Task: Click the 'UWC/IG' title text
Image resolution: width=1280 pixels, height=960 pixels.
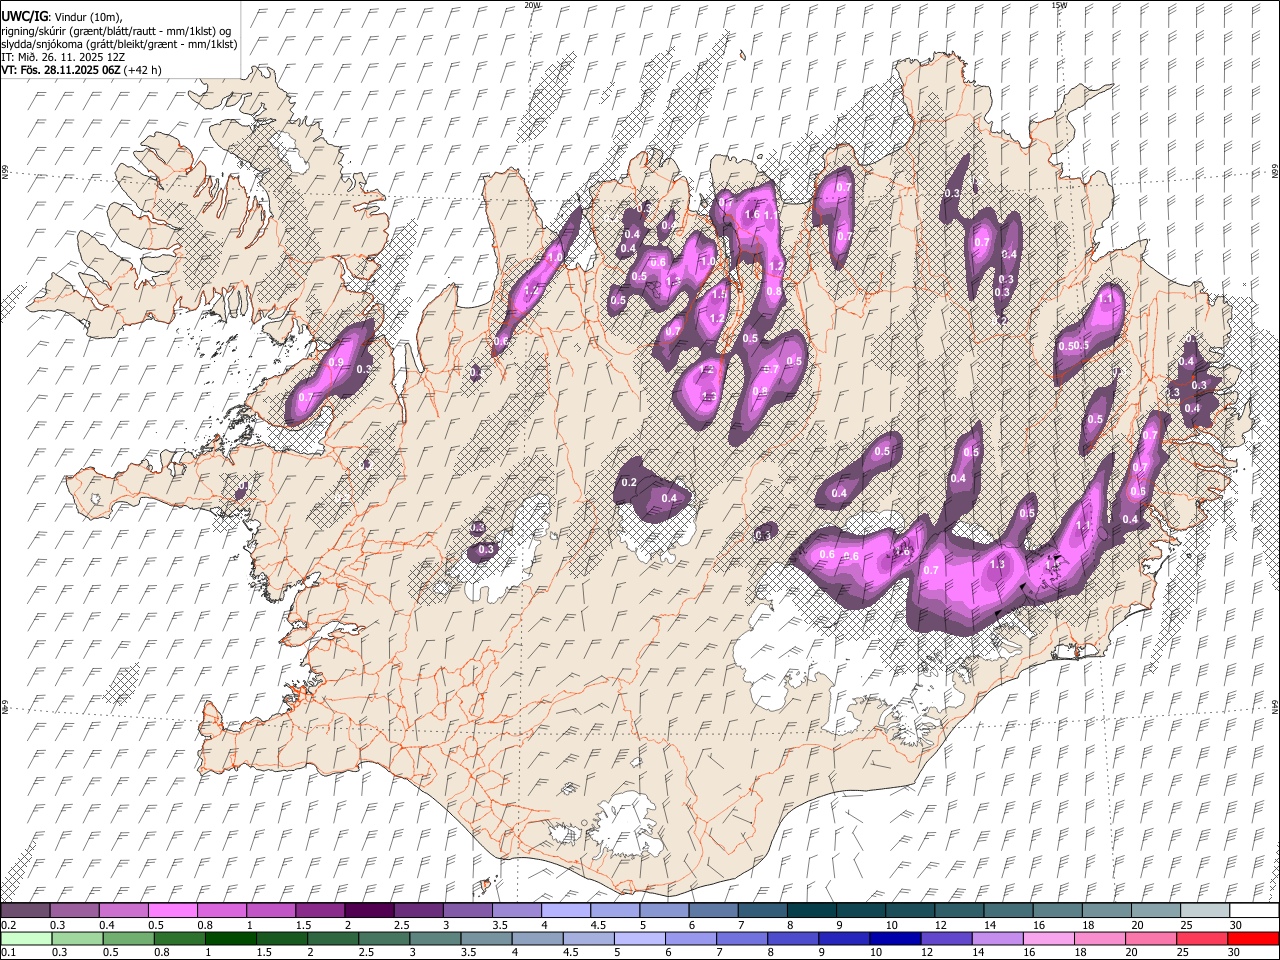Action: [23, 17]
